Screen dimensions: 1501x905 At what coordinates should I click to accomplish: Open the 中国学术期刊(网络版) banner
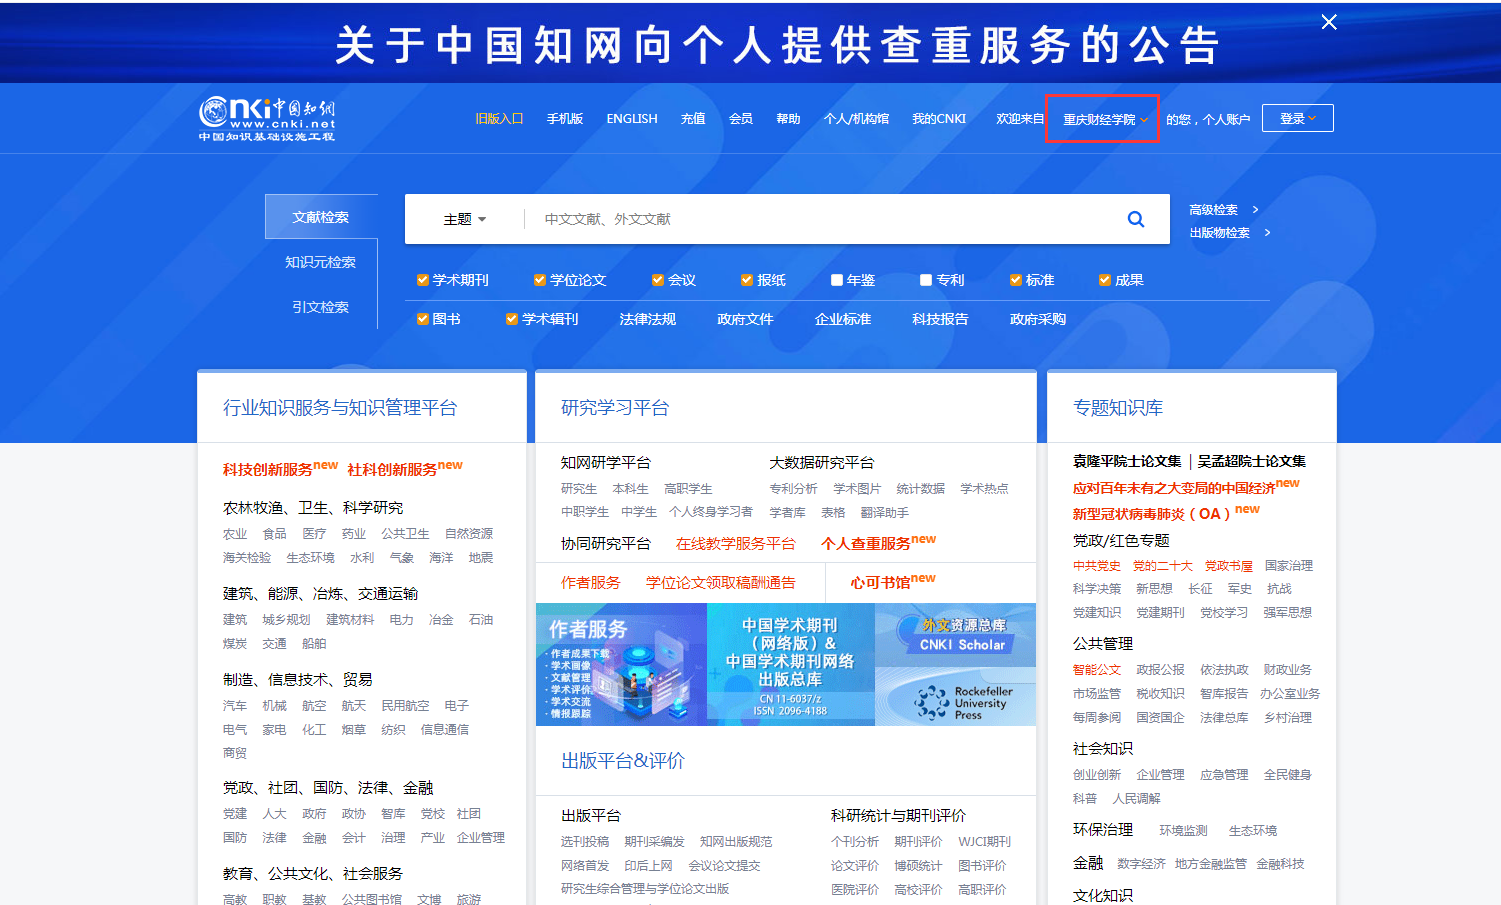click(x=790, y=664)
